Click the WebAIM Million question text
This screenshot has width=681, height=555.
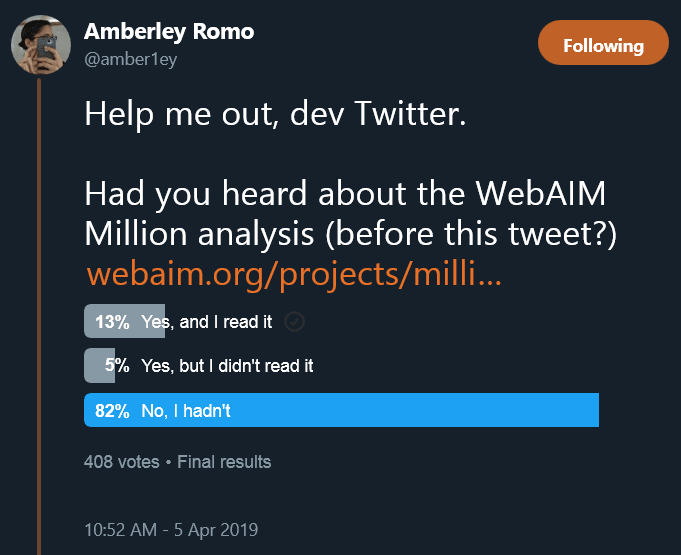350,214
